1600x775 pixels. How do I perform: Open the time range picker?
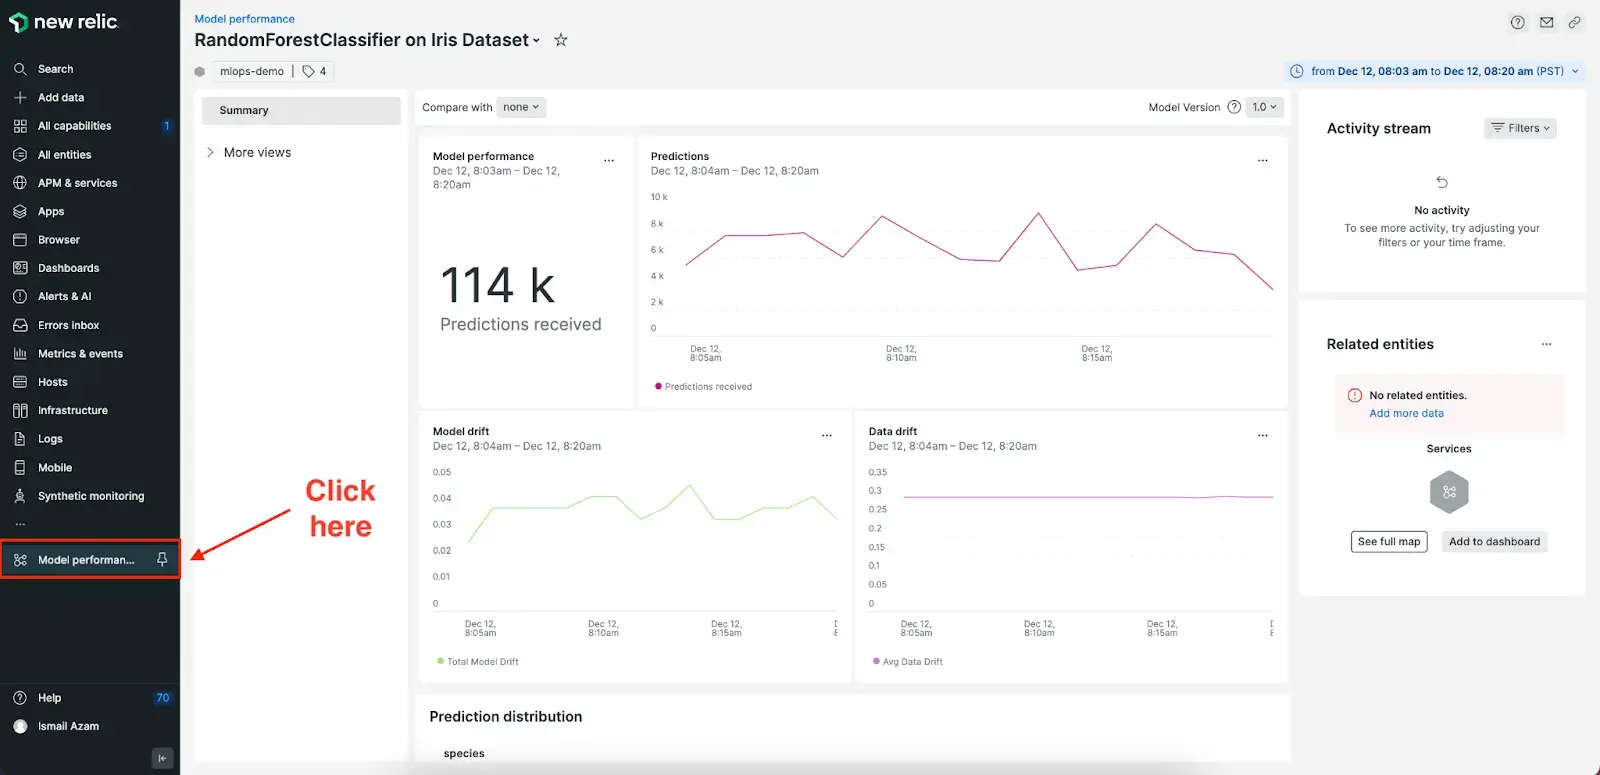1435,71
